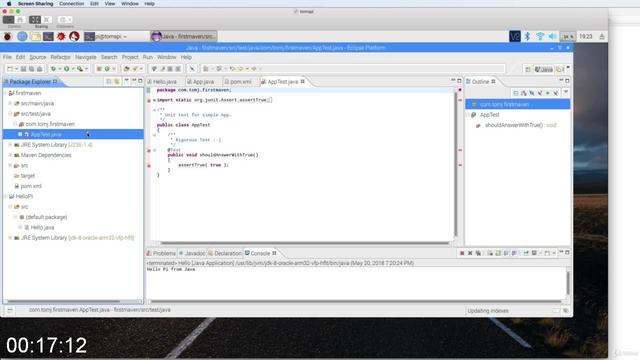This screenshot has height=360, width=640.
Task: Toggle Sort in Outline toolbar
Action: tap(524, 93)
